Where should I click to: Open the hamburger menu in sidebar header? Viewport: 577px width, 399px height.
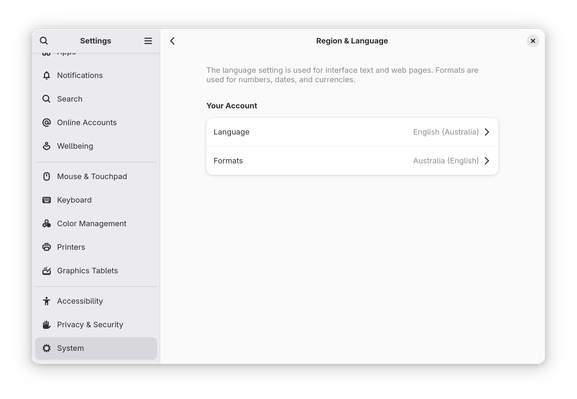coord(148,40)
